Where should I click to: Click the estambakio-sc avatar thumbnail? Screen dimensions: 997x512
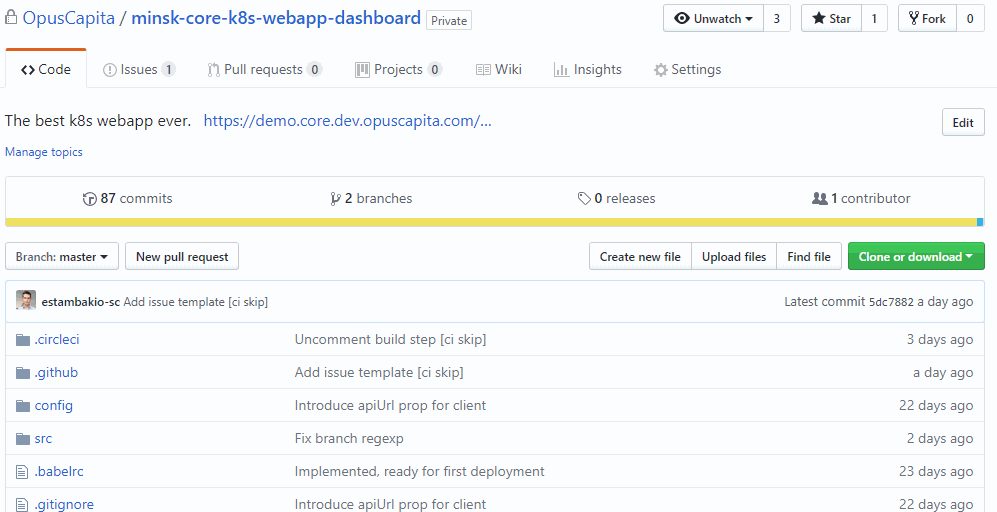click(x=26, y=301)
